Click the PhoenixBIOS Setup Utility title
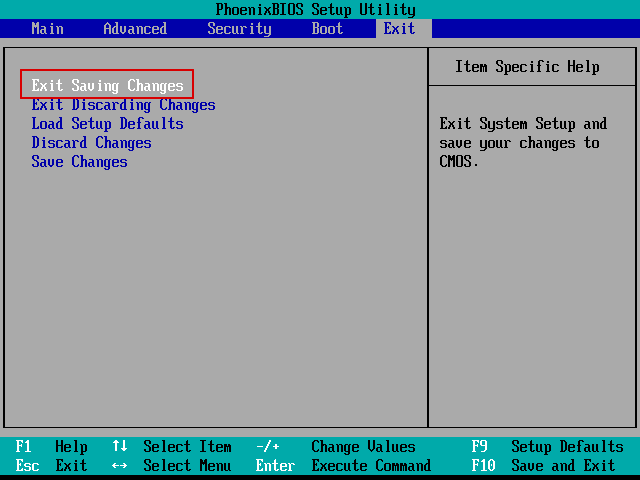The image size is (640, 480). pos(316,9)
